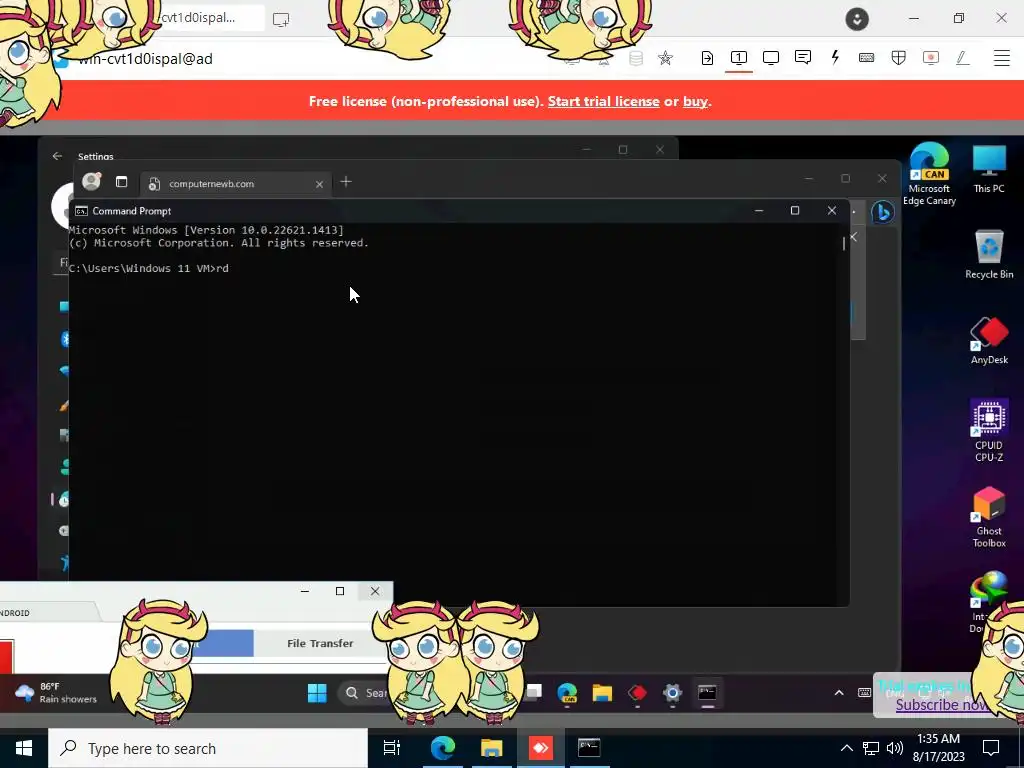Open remote Windows 11 Start button
Viewport: 1024px width, 768px height.
(317, 692)
